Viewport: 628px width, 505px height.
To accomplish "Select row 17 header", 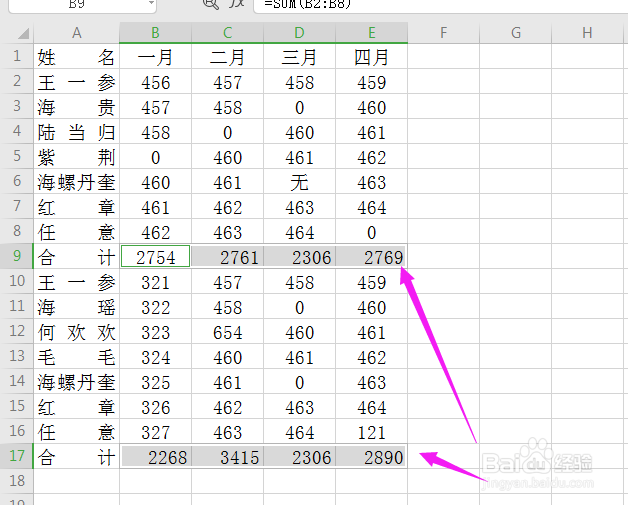I will (x=17, y=456).
